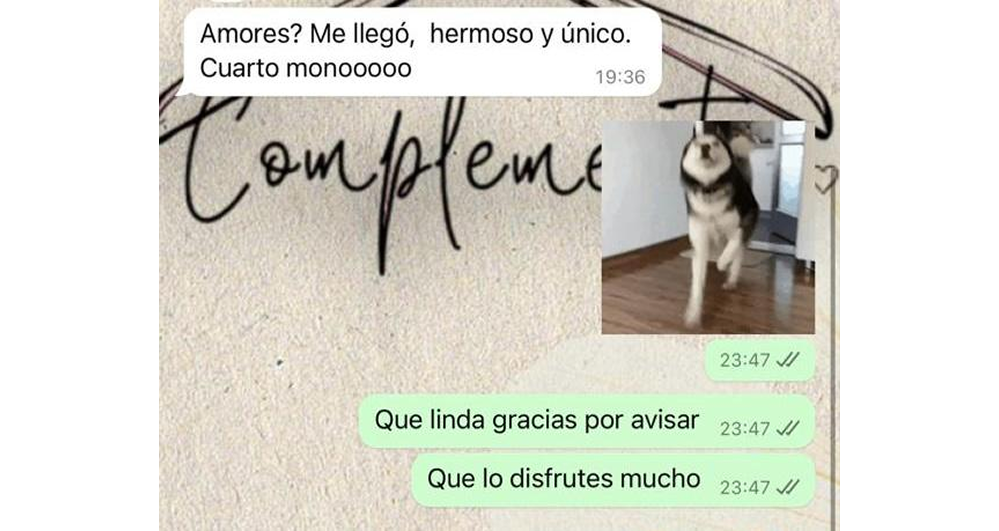
Task: Tap checkmarks beside 'Que linda gracias por avisar'
Action: 787,428
